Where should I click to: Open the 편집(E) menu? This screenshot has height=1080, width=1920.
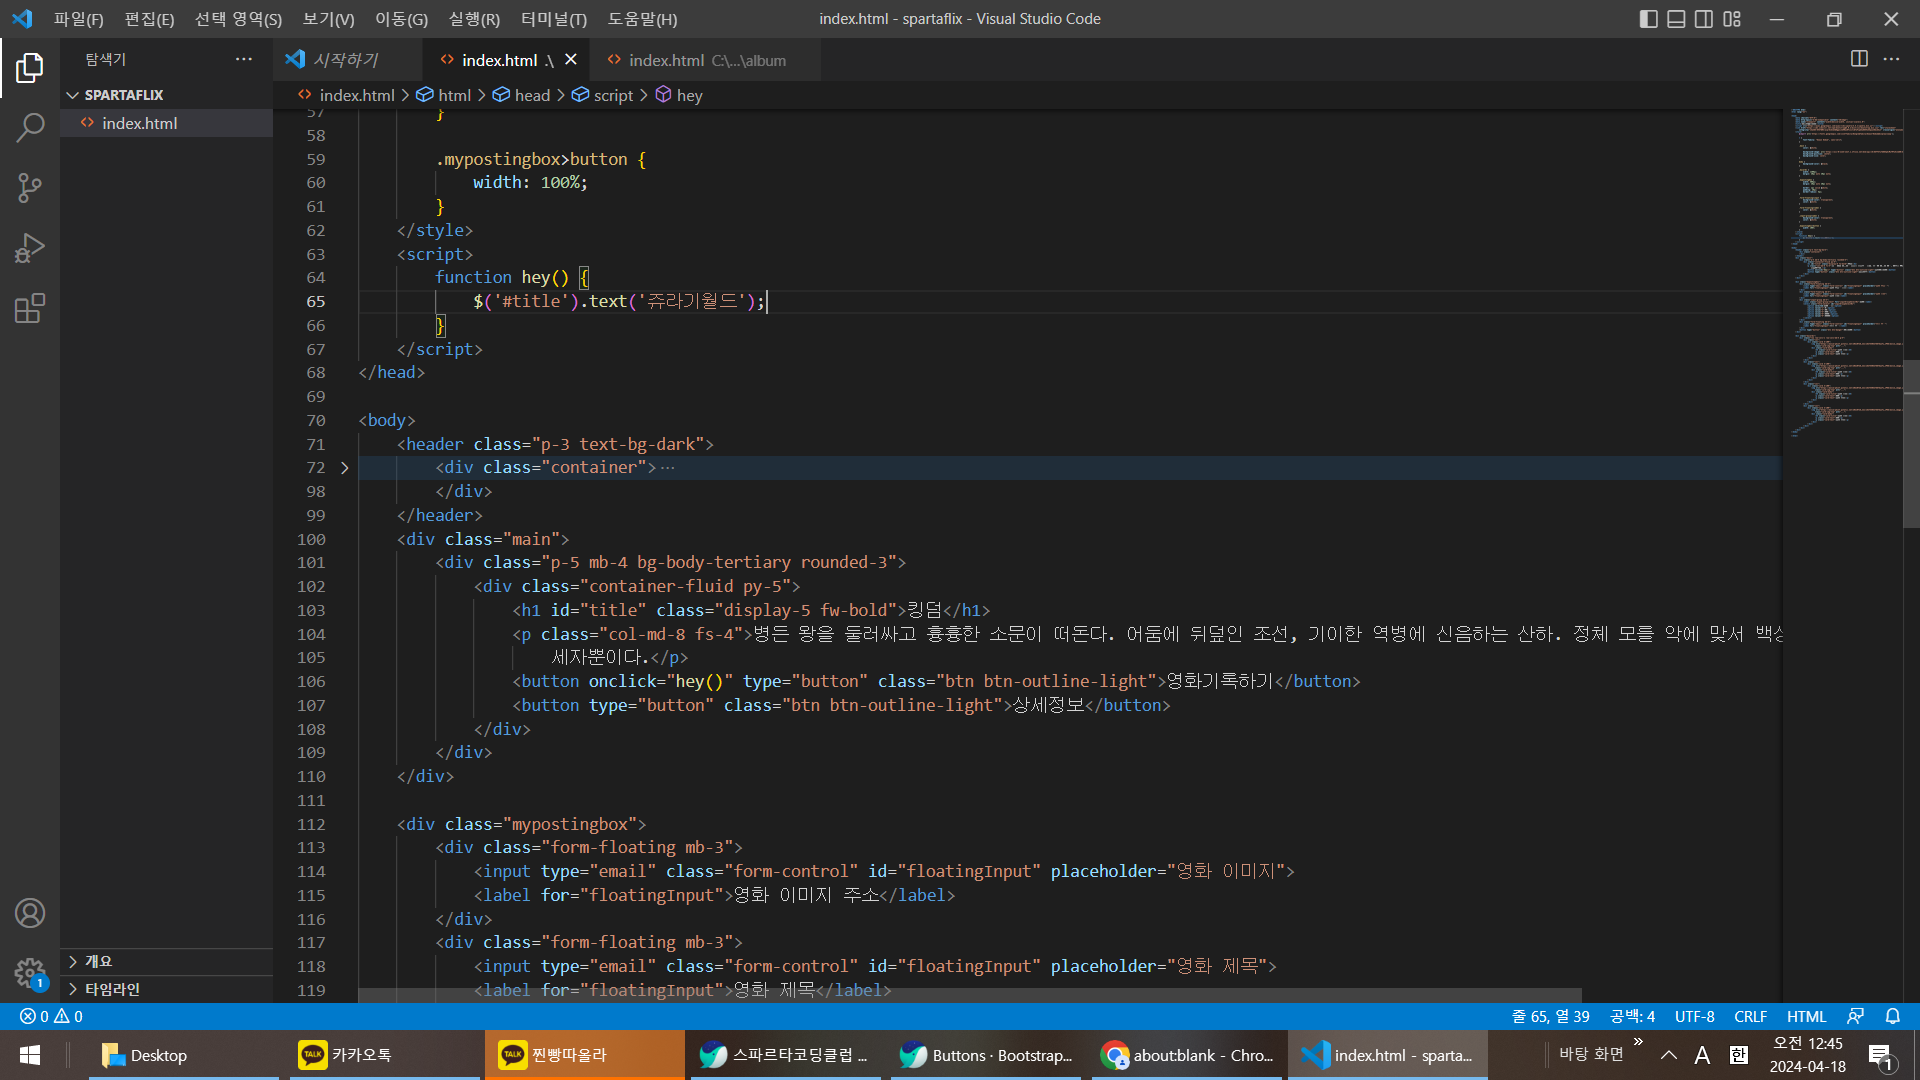coord(149,19)
